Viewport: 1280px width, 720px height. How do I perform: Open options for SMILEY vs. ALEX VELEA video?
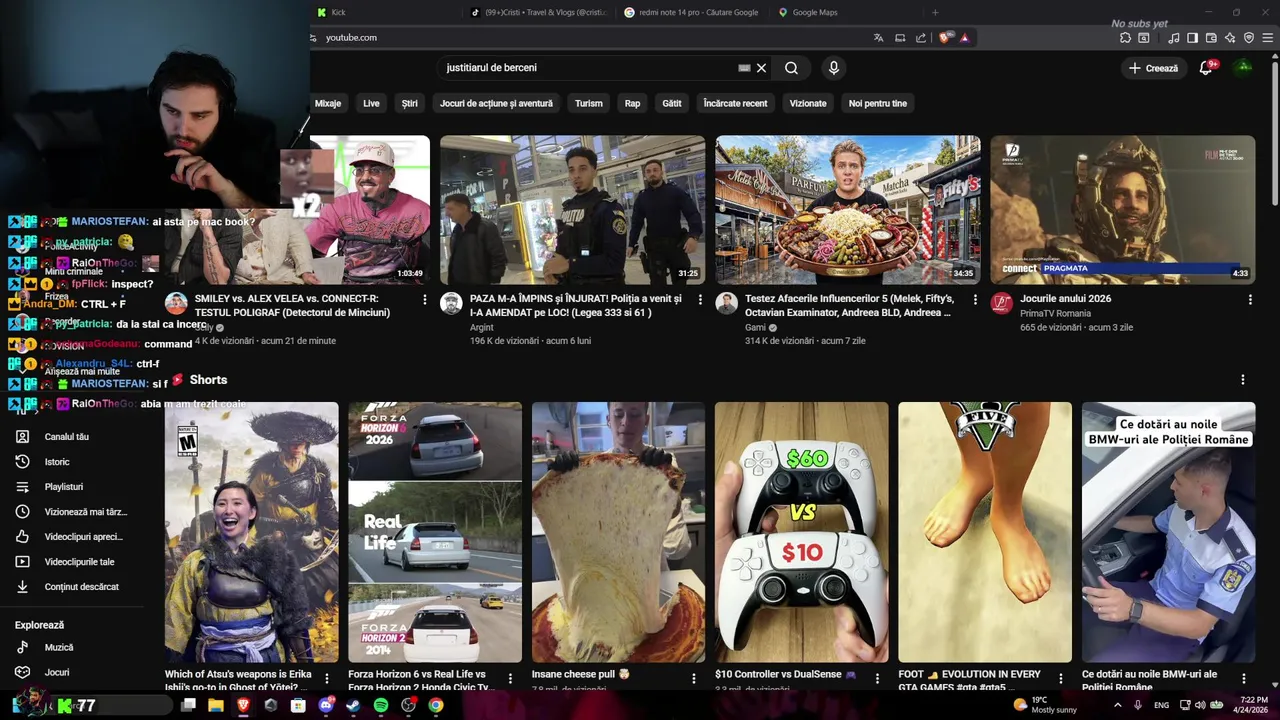425,299
